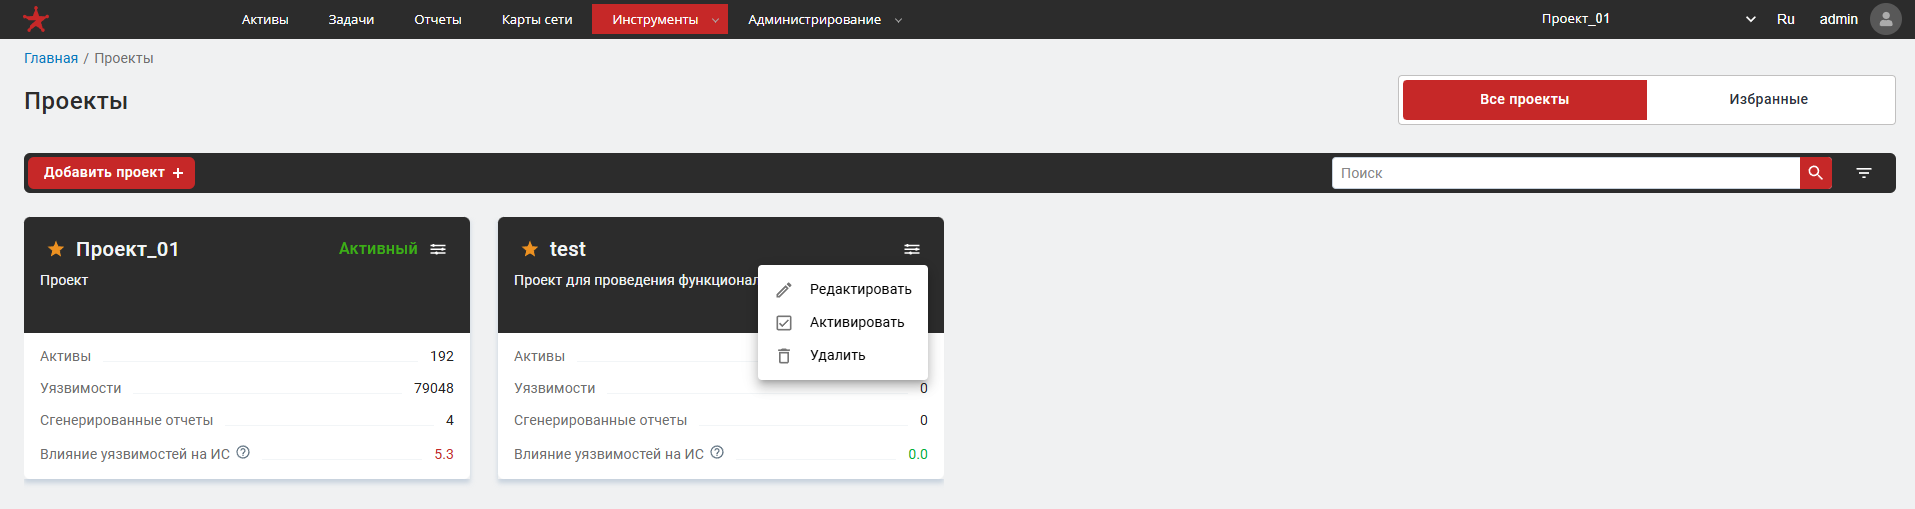Click the Активный status label

pyautogui.click(x=378, y=249)
